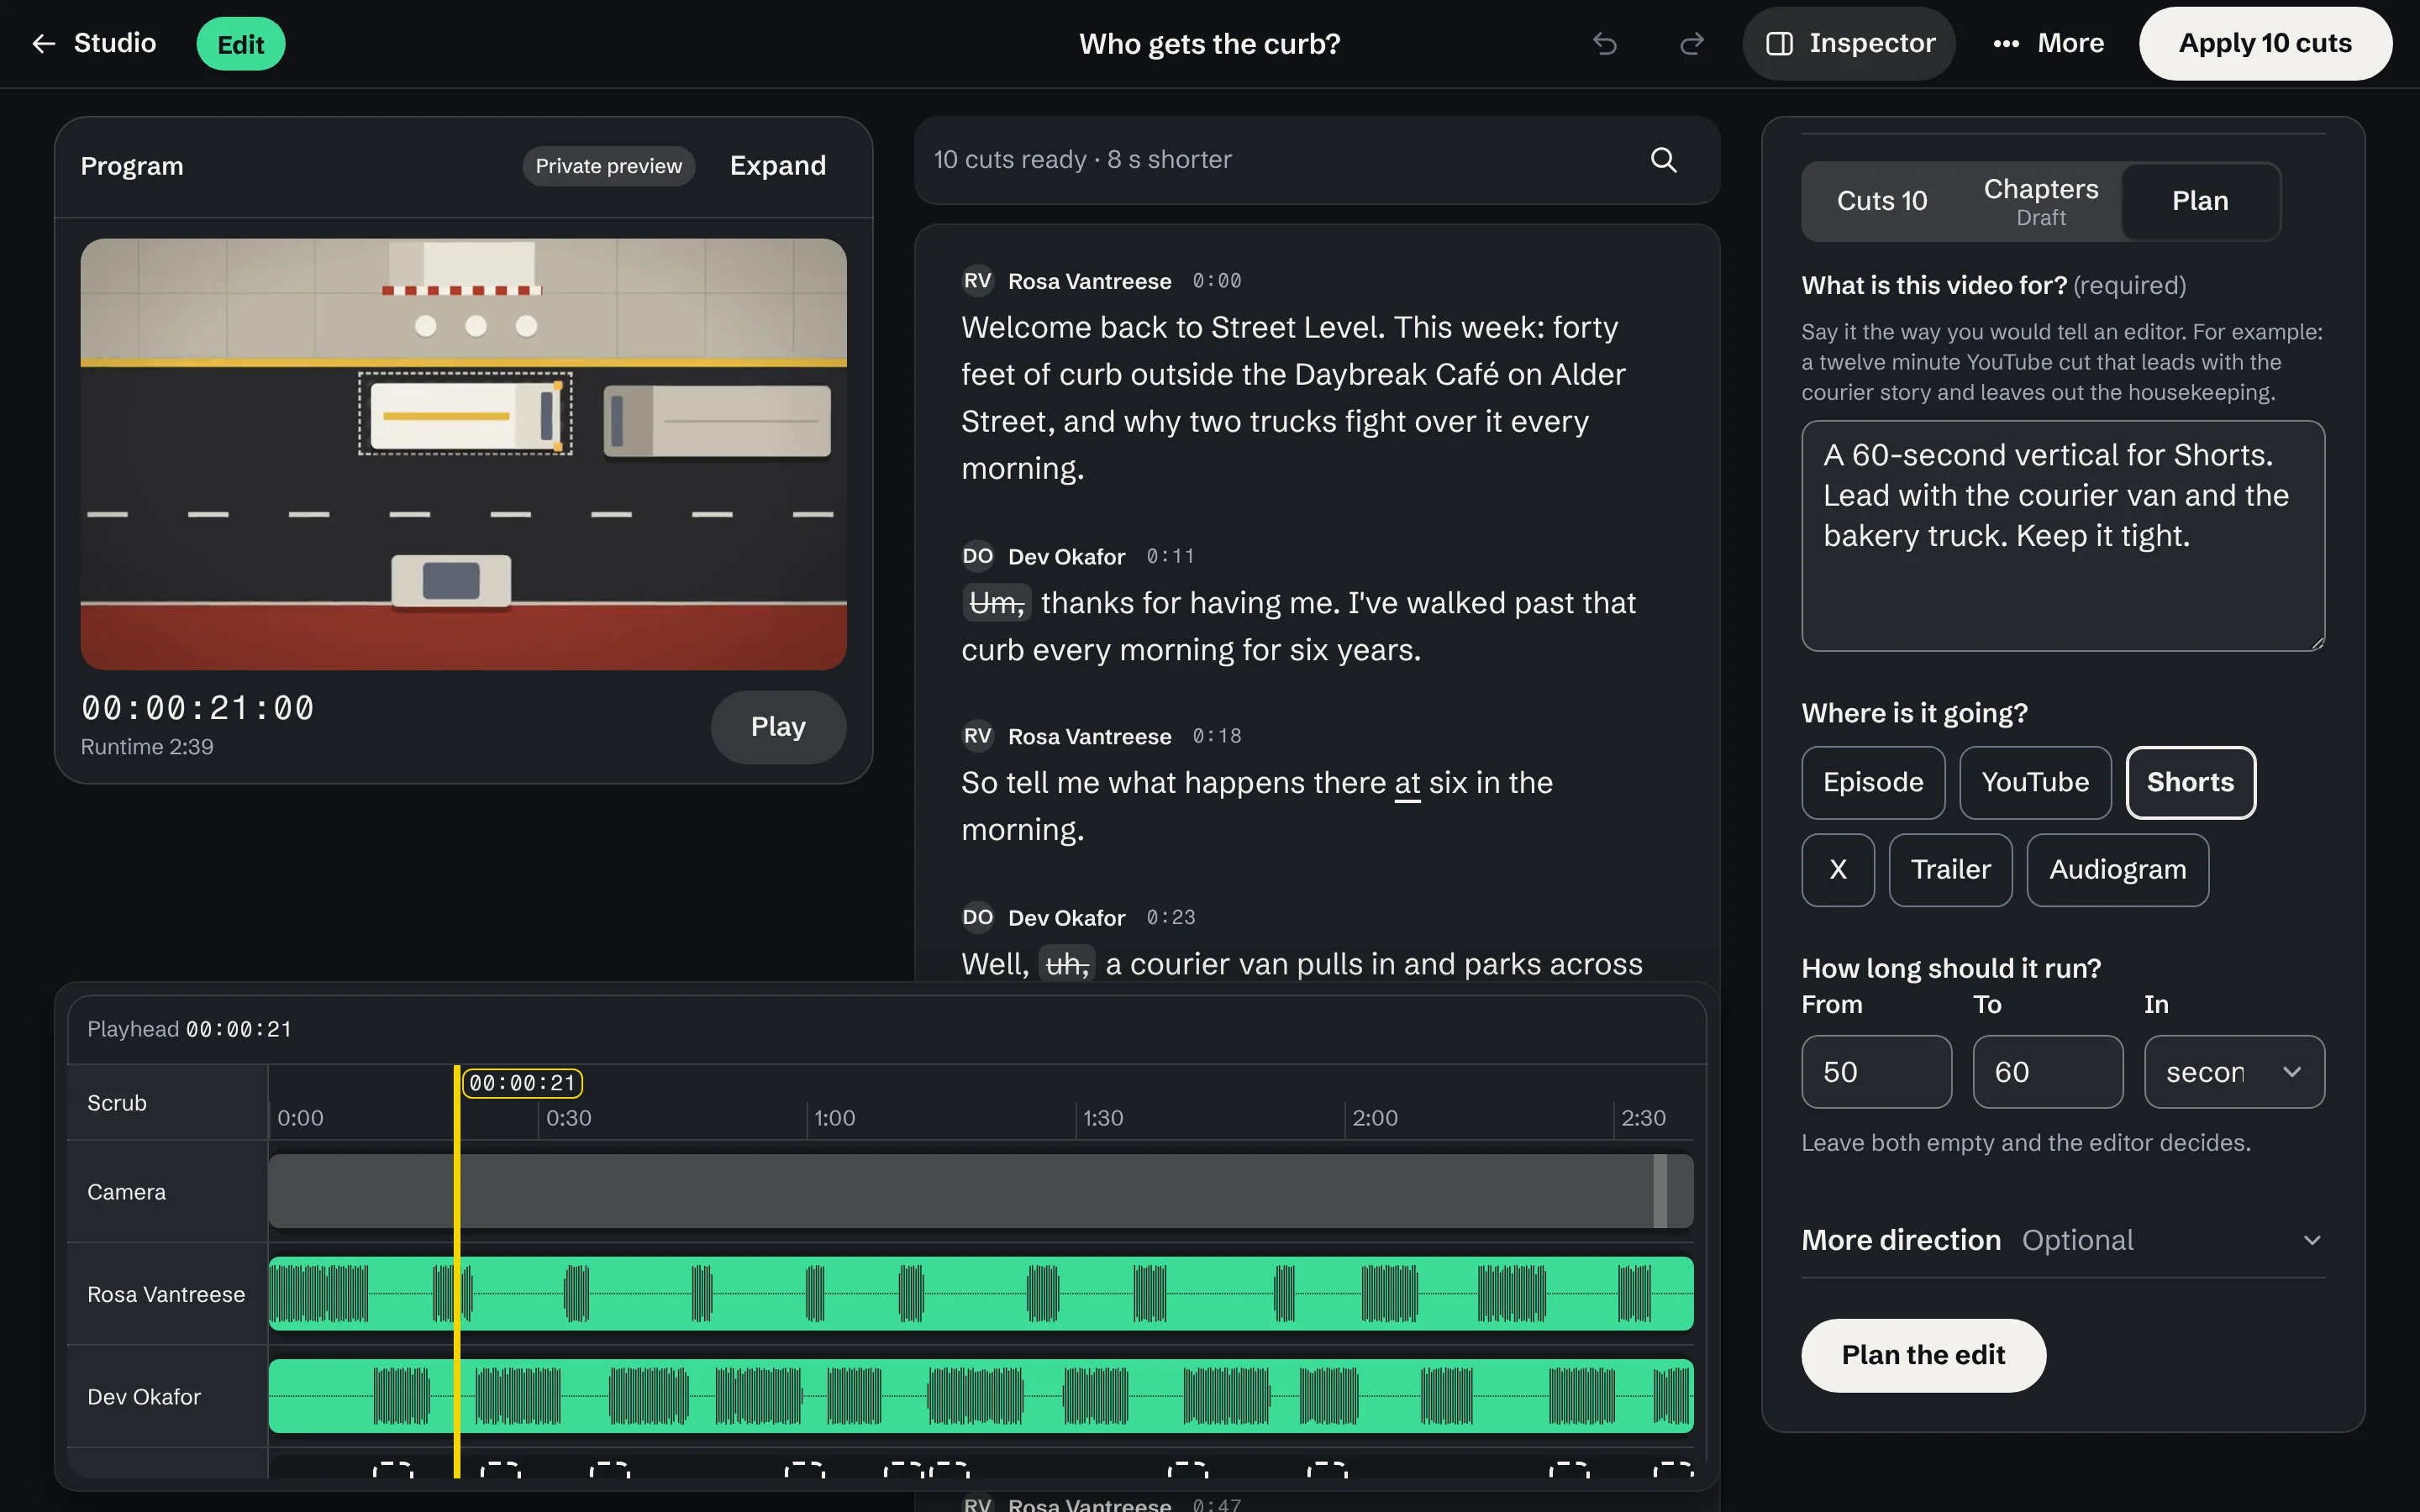Choose Episode destination
Screen dimensions: 2420x1512
tap(1873, 783)
